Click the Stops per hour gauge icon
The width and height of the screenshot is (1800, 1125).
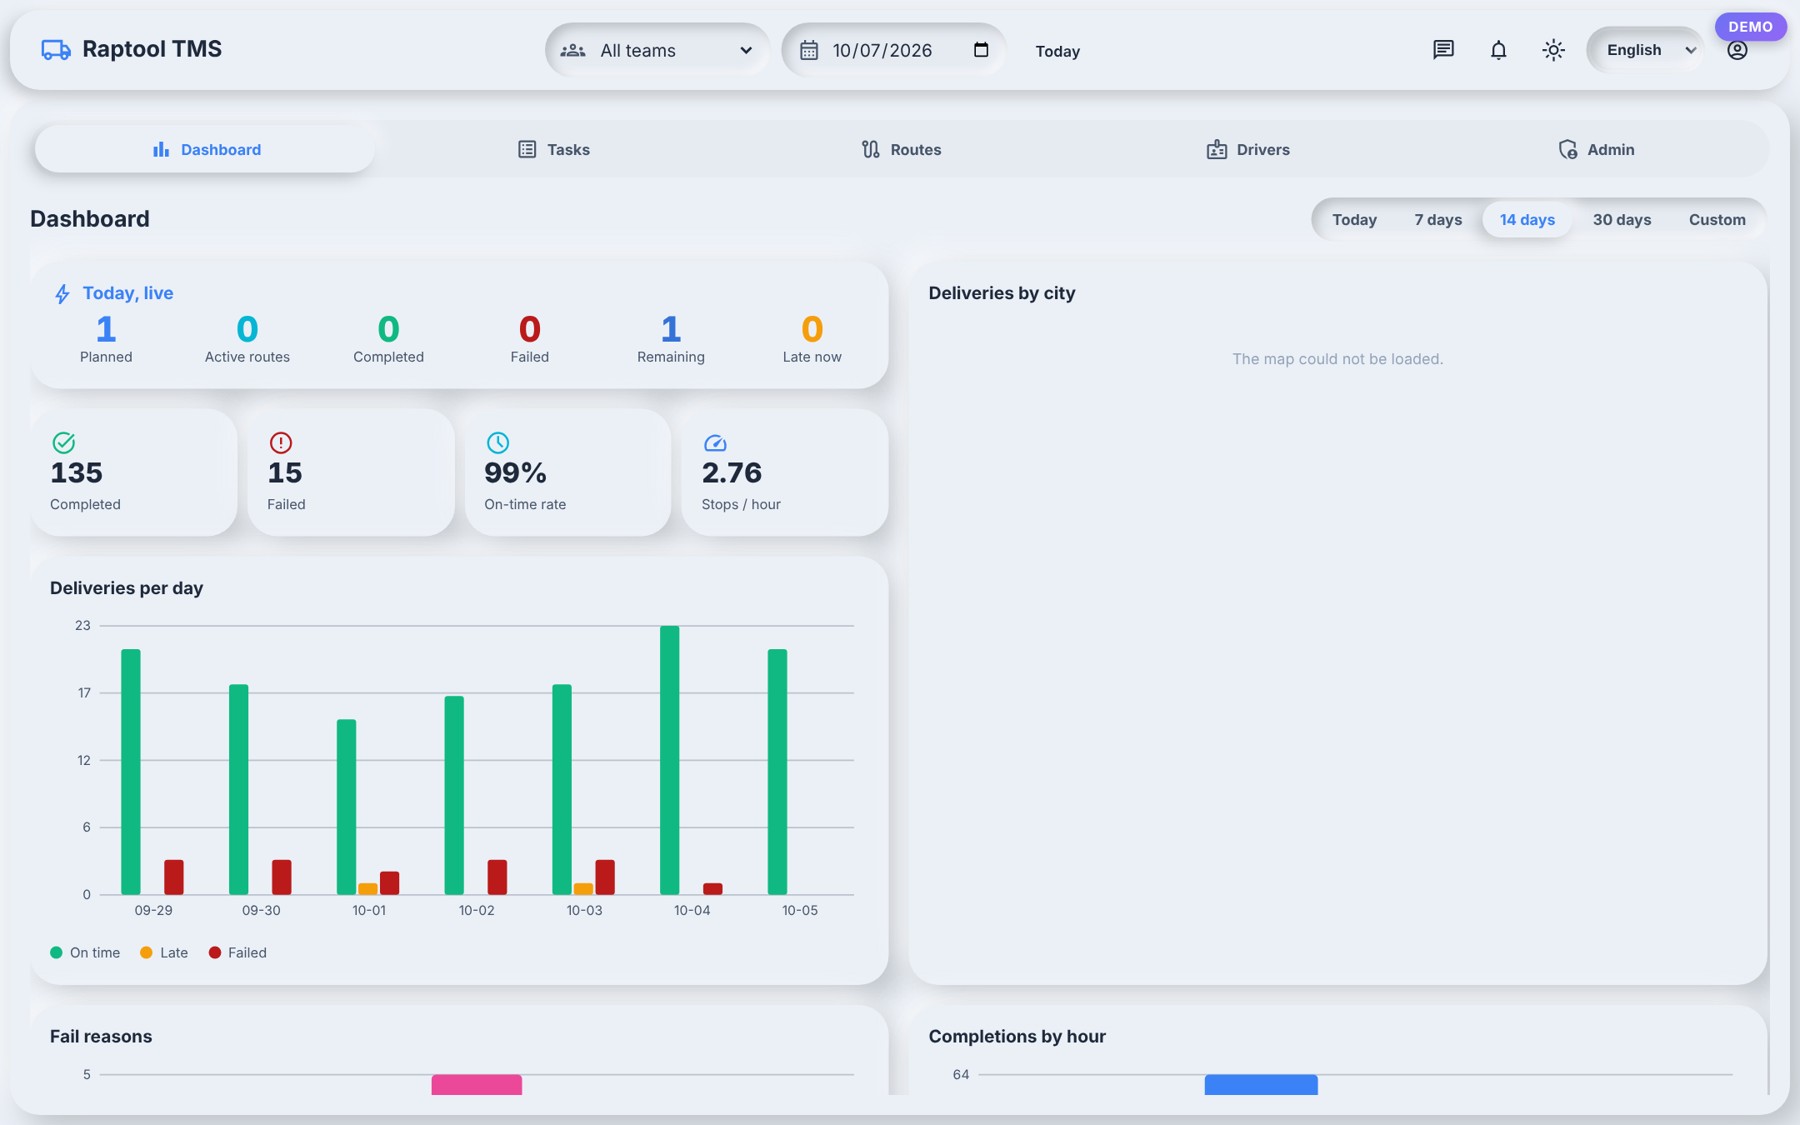714,442
